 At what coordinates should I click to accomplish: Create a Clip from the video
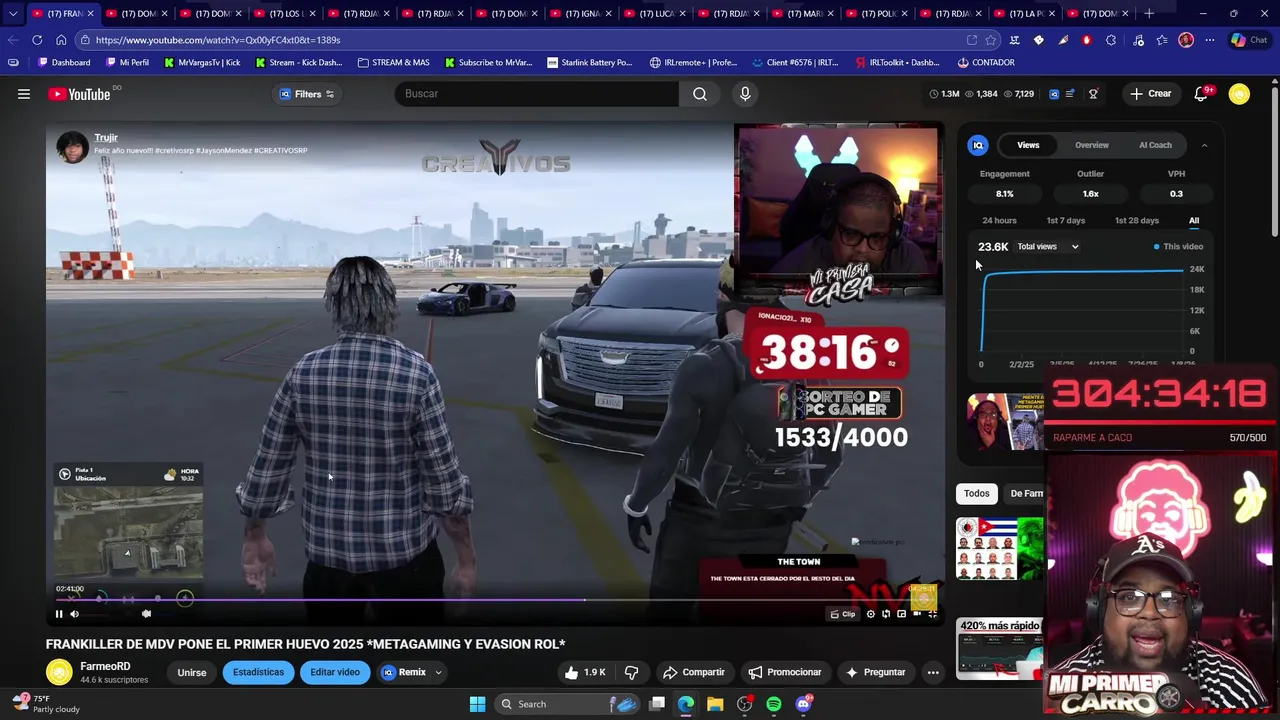[x=844, y=614]
